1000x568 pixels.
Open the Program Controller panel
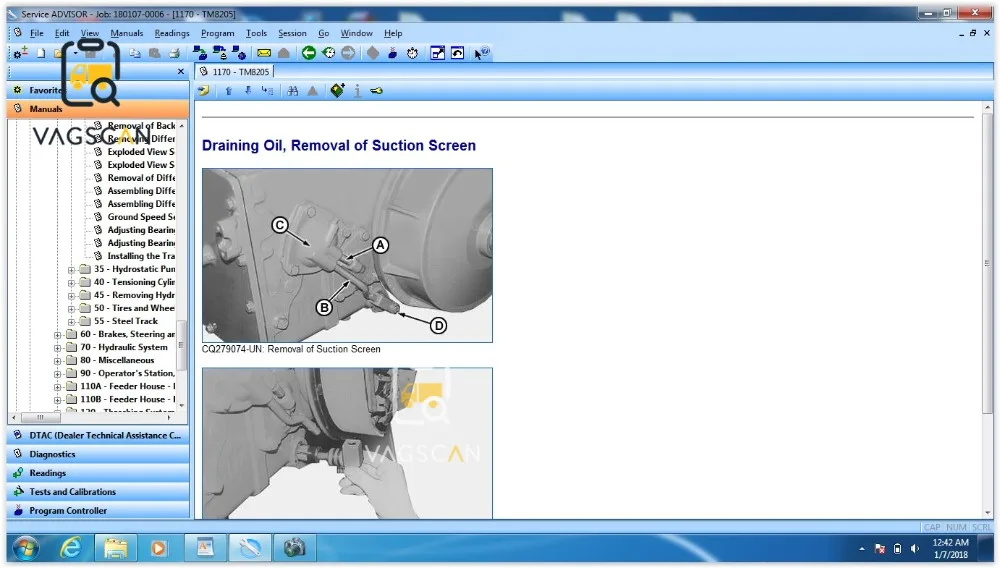[98, 511]
